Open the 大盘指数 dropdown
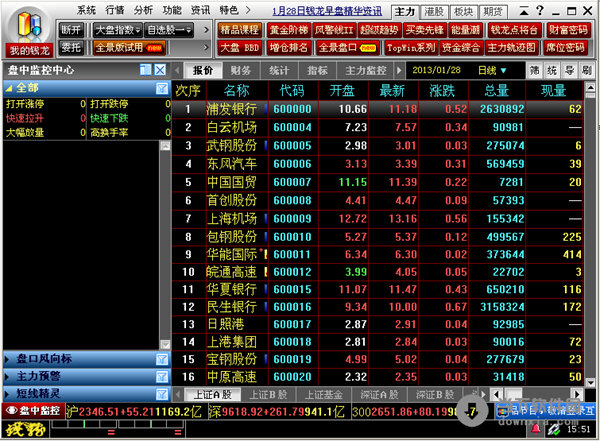The width and height of the screenshot is (600, 441). (x=117, y=30)
